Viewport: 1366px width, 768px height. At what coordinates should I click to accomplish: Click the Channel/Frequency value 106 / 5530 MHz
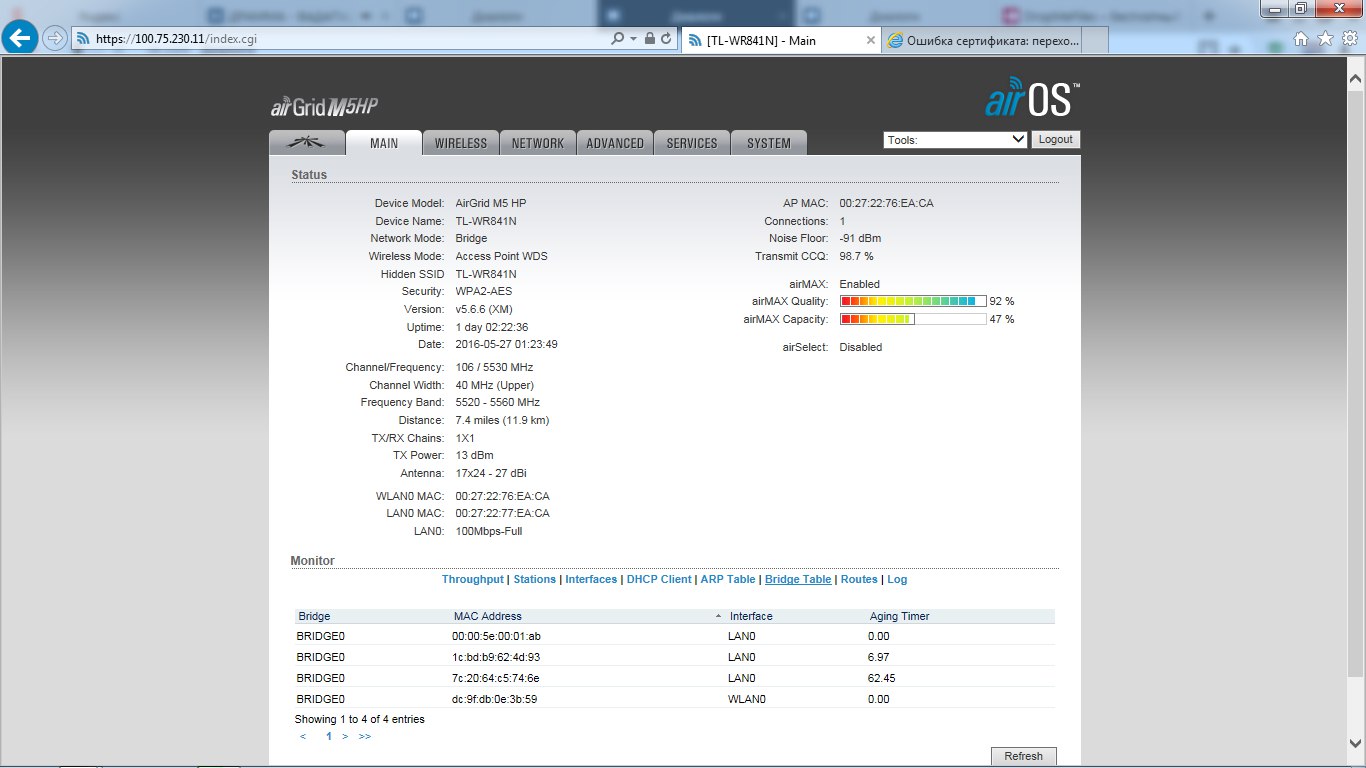[x=494, y=367]
